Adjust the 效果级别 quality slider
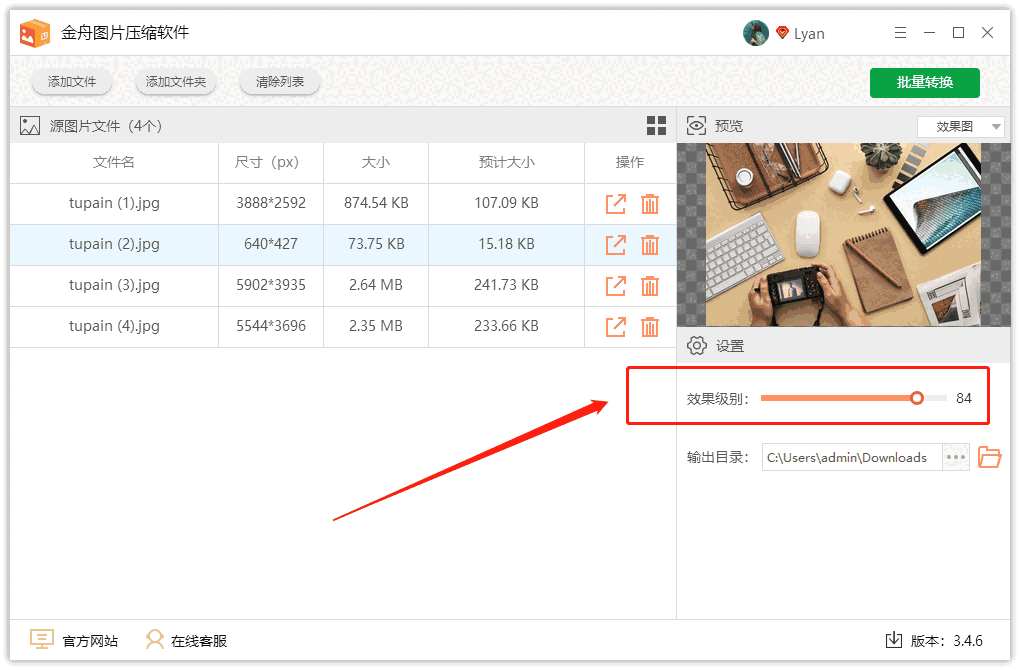The height and width of the screenshot is (670, 1020). [x=916, y=397]
